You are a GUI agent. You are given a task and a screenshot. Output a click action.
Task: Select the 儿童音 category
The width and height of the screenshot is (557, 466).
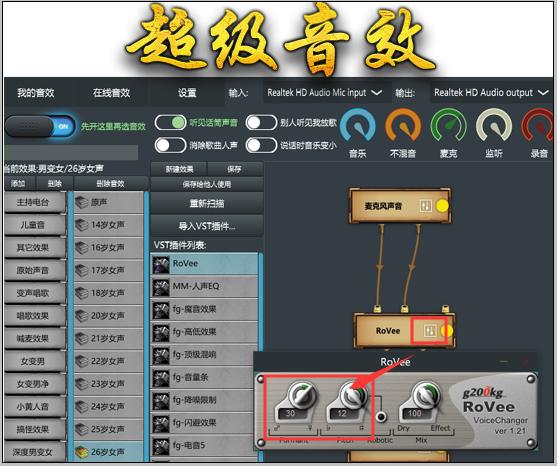point(35,225)
